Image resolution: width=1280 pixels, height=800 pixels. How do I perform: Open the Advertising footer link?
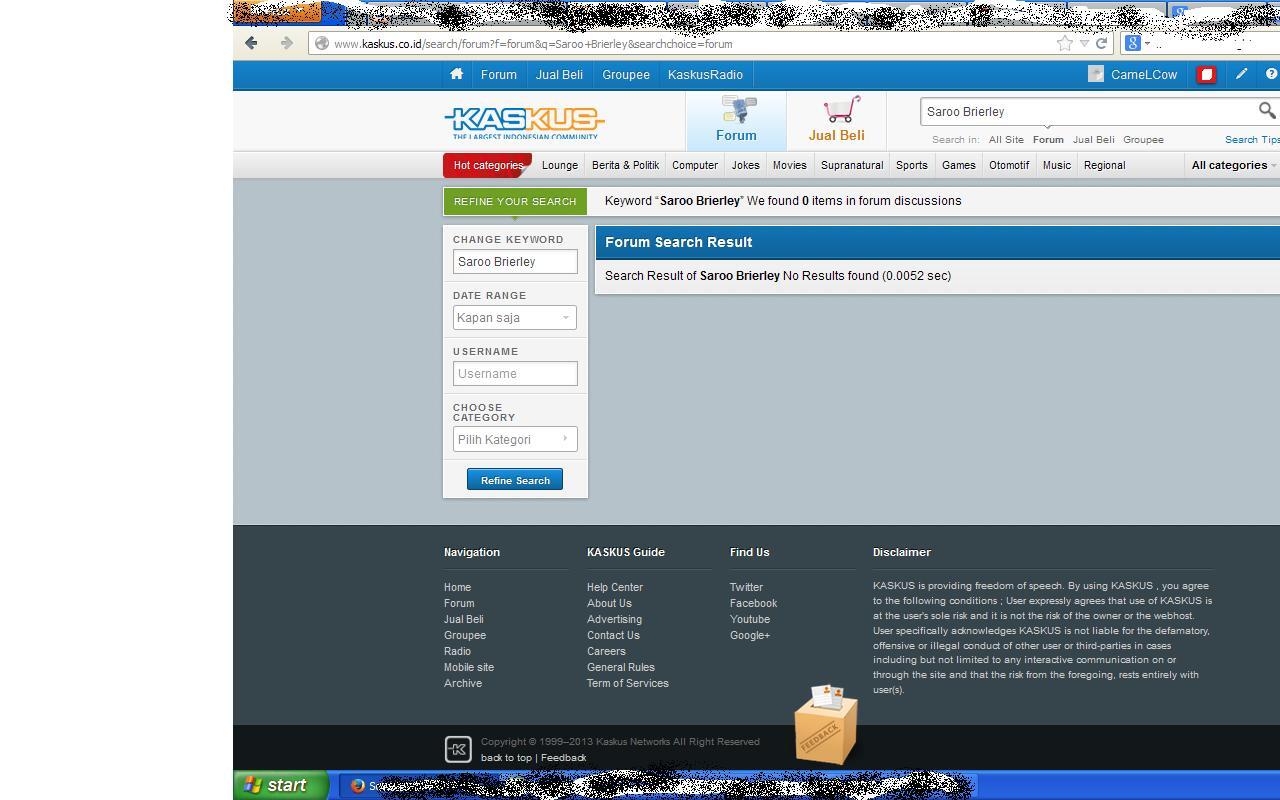tap(614, 619)
